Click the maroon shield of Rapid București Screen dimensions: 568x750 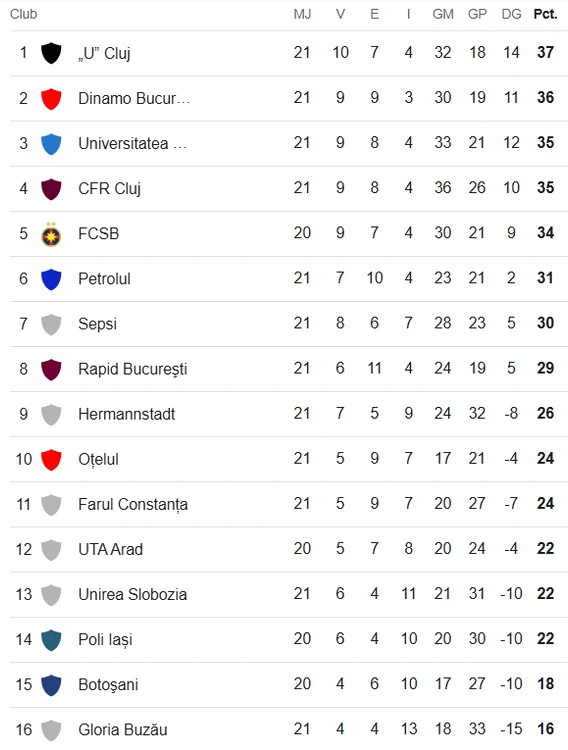[51, 369]
